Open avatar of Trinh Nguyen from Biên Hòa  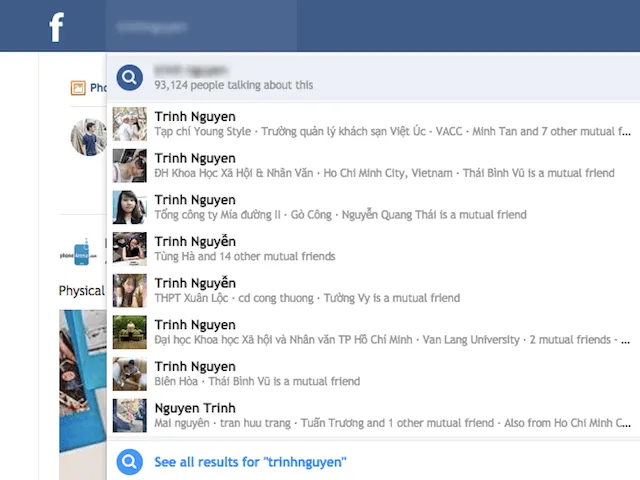tap(130, 374)
